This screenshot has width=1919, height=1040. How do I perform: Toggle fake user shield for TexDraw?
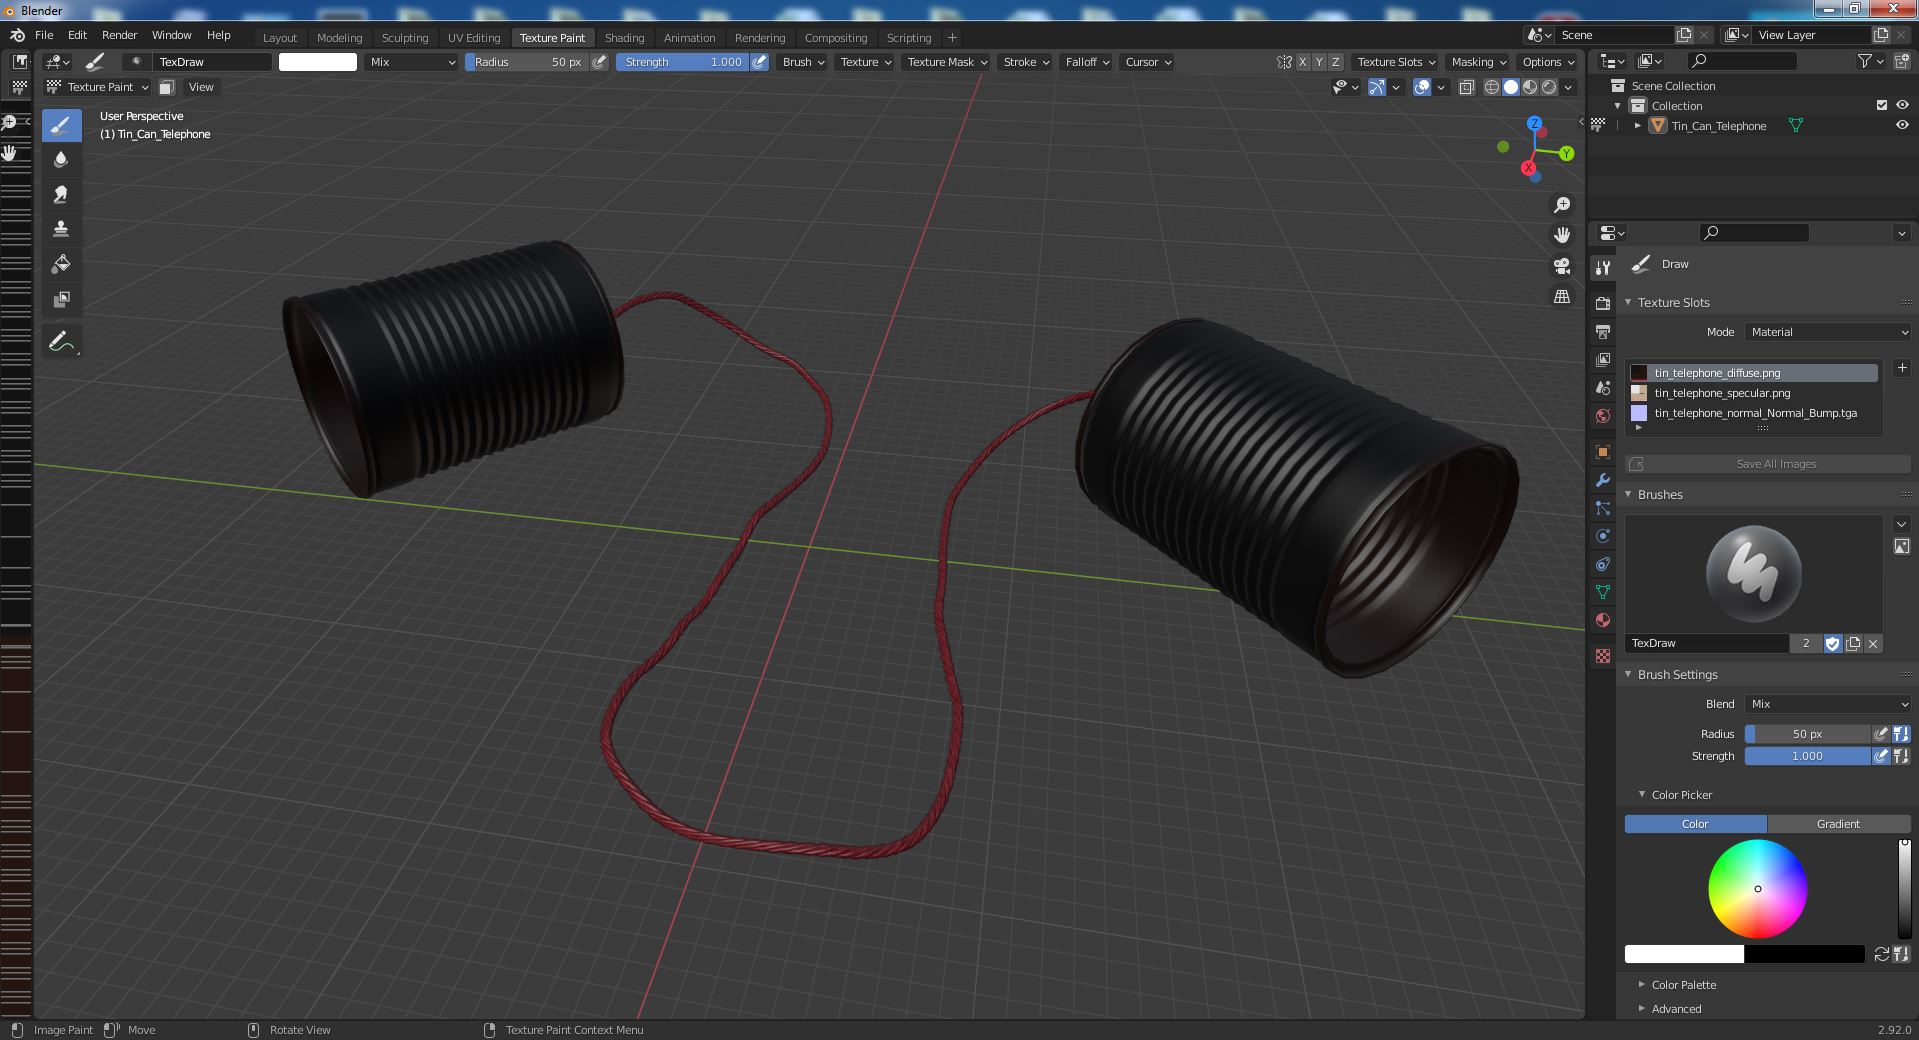(1832, 644)
